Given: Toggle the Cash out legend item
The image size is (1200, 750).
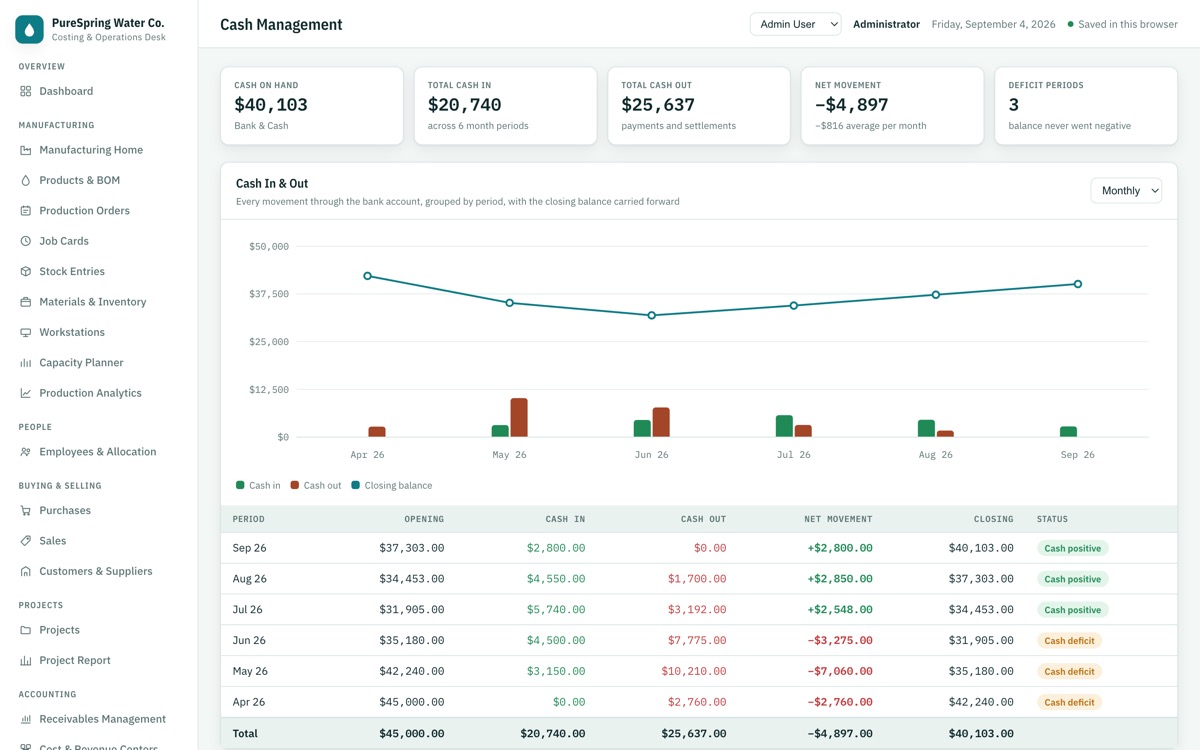Looking at the screenshot, I should click(x=316, y=485).
